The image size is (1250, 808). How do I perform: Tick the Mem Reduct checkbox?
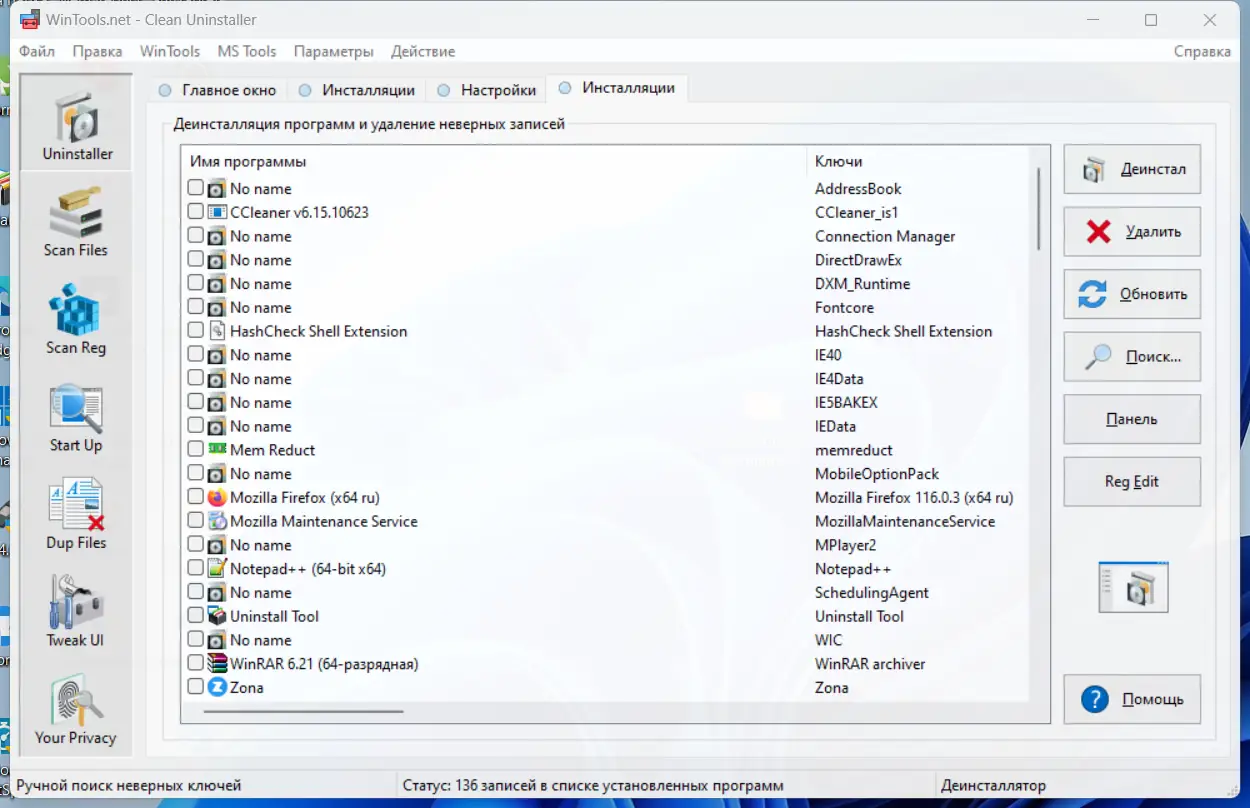195,450
